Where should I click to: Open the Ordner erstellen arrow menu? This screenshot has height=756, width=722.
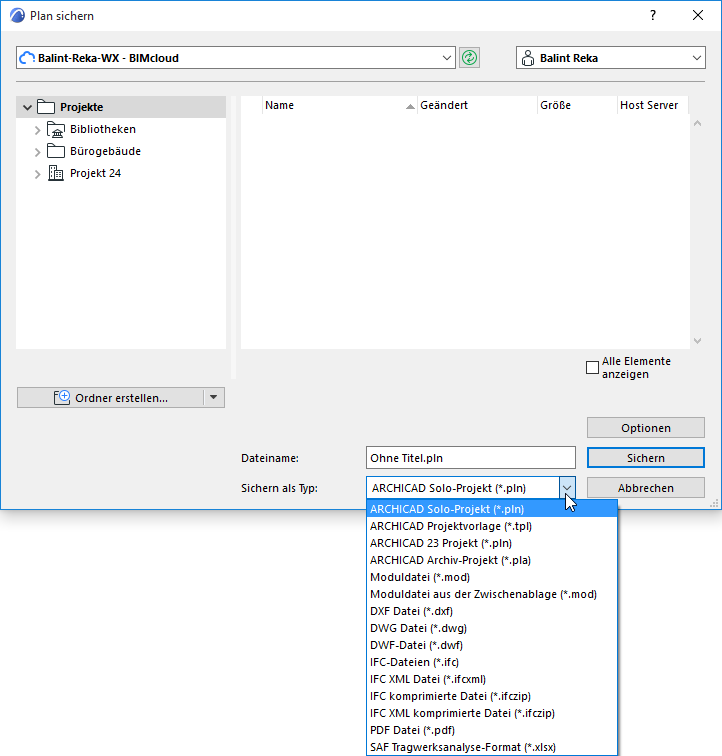coord(214,397)
